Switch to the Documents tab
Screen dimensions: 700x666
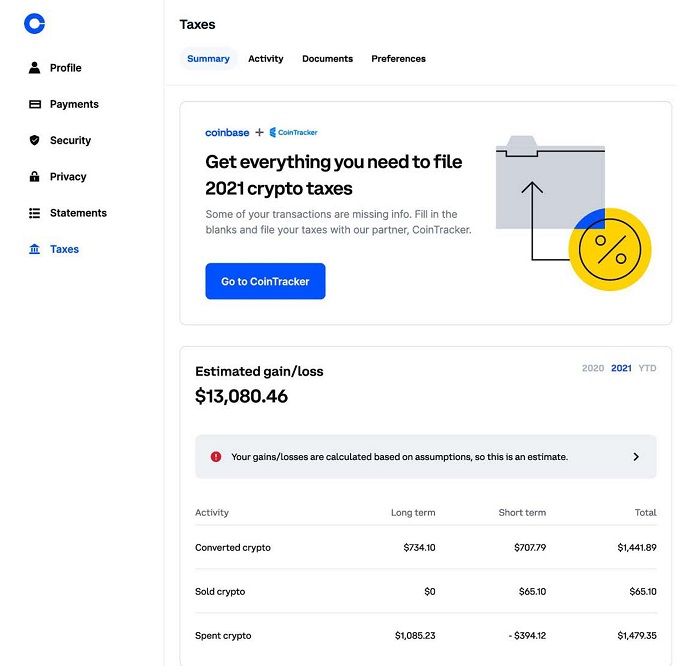point(327,59)
